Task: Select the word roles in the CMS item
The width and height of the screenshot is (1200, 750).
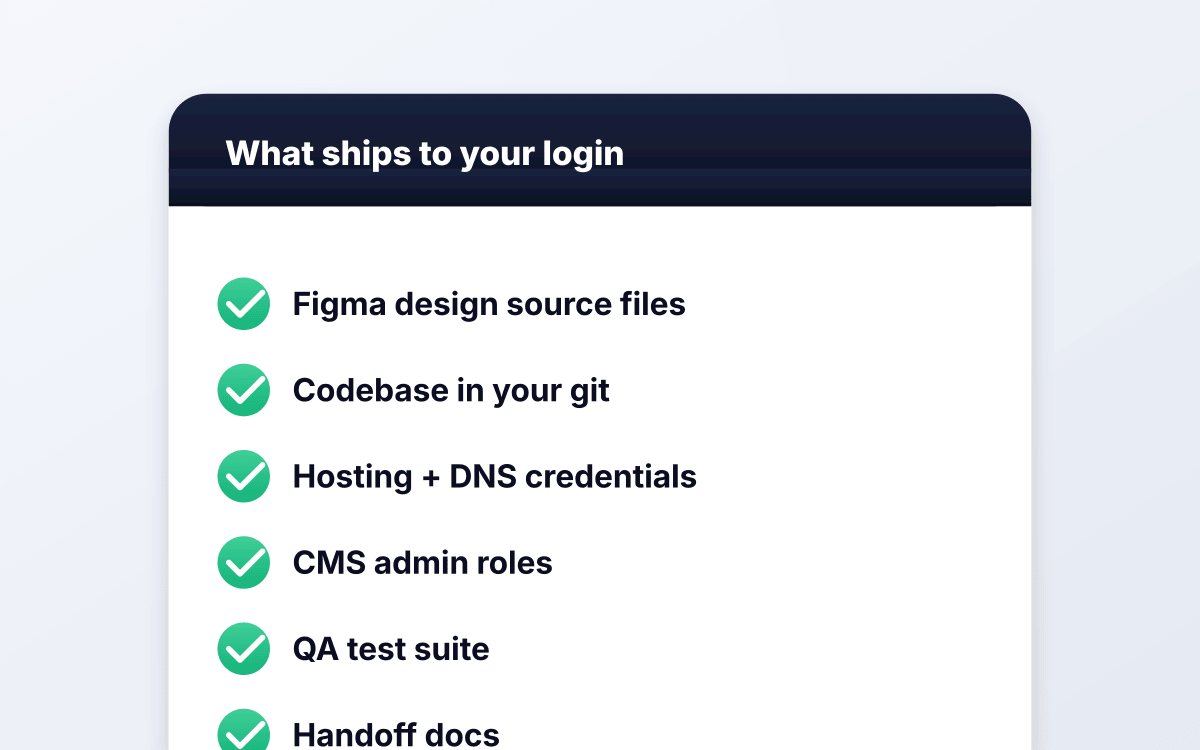Action: click(514, 562)
